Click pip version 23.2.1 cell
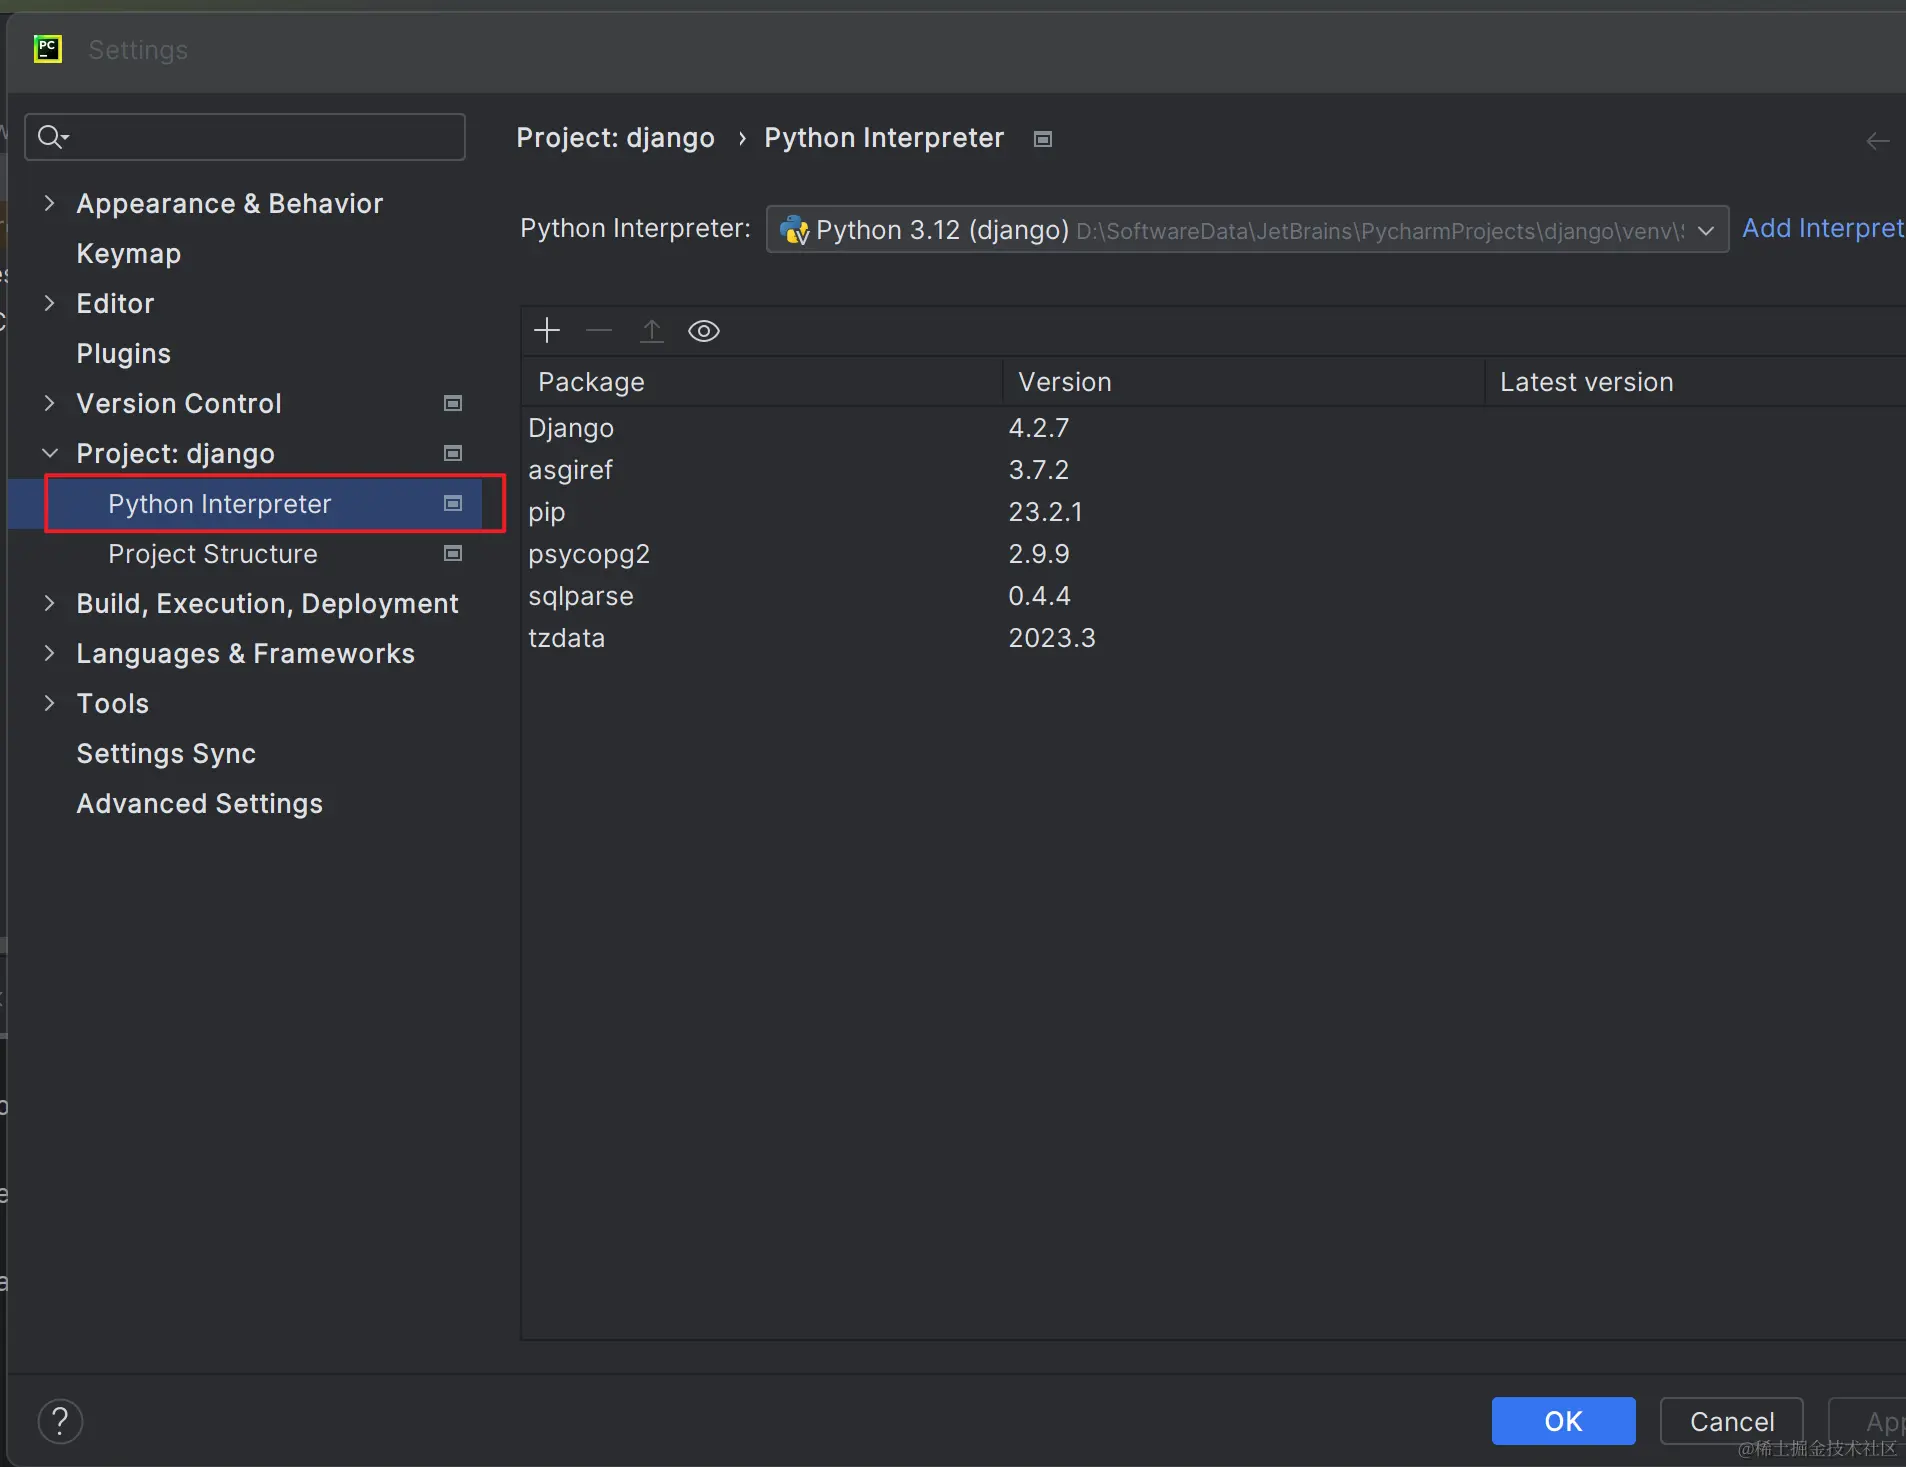The width and height of the screenshot is (1906, 1467). [x=1045, y=512]
